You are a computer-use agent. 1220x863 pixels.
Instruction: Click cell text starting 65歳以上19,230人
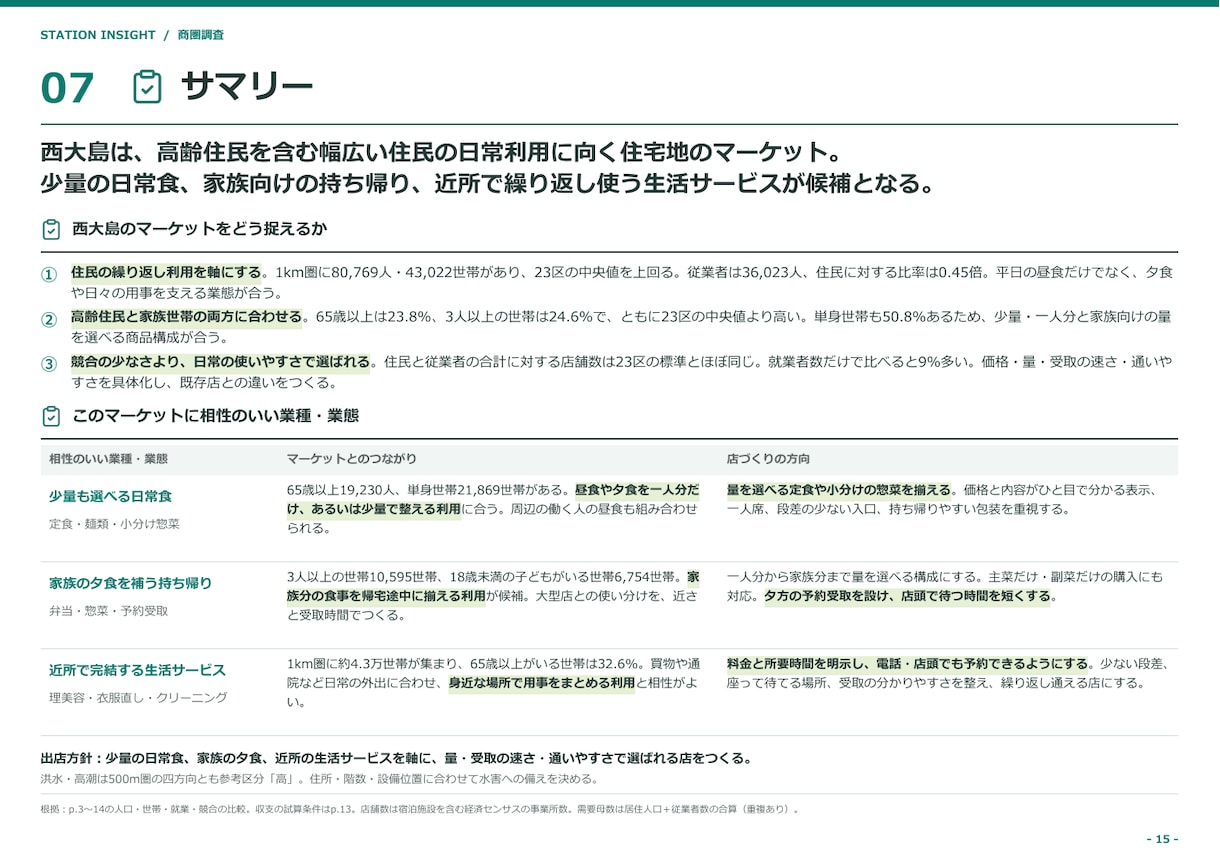tap(493, 509)
